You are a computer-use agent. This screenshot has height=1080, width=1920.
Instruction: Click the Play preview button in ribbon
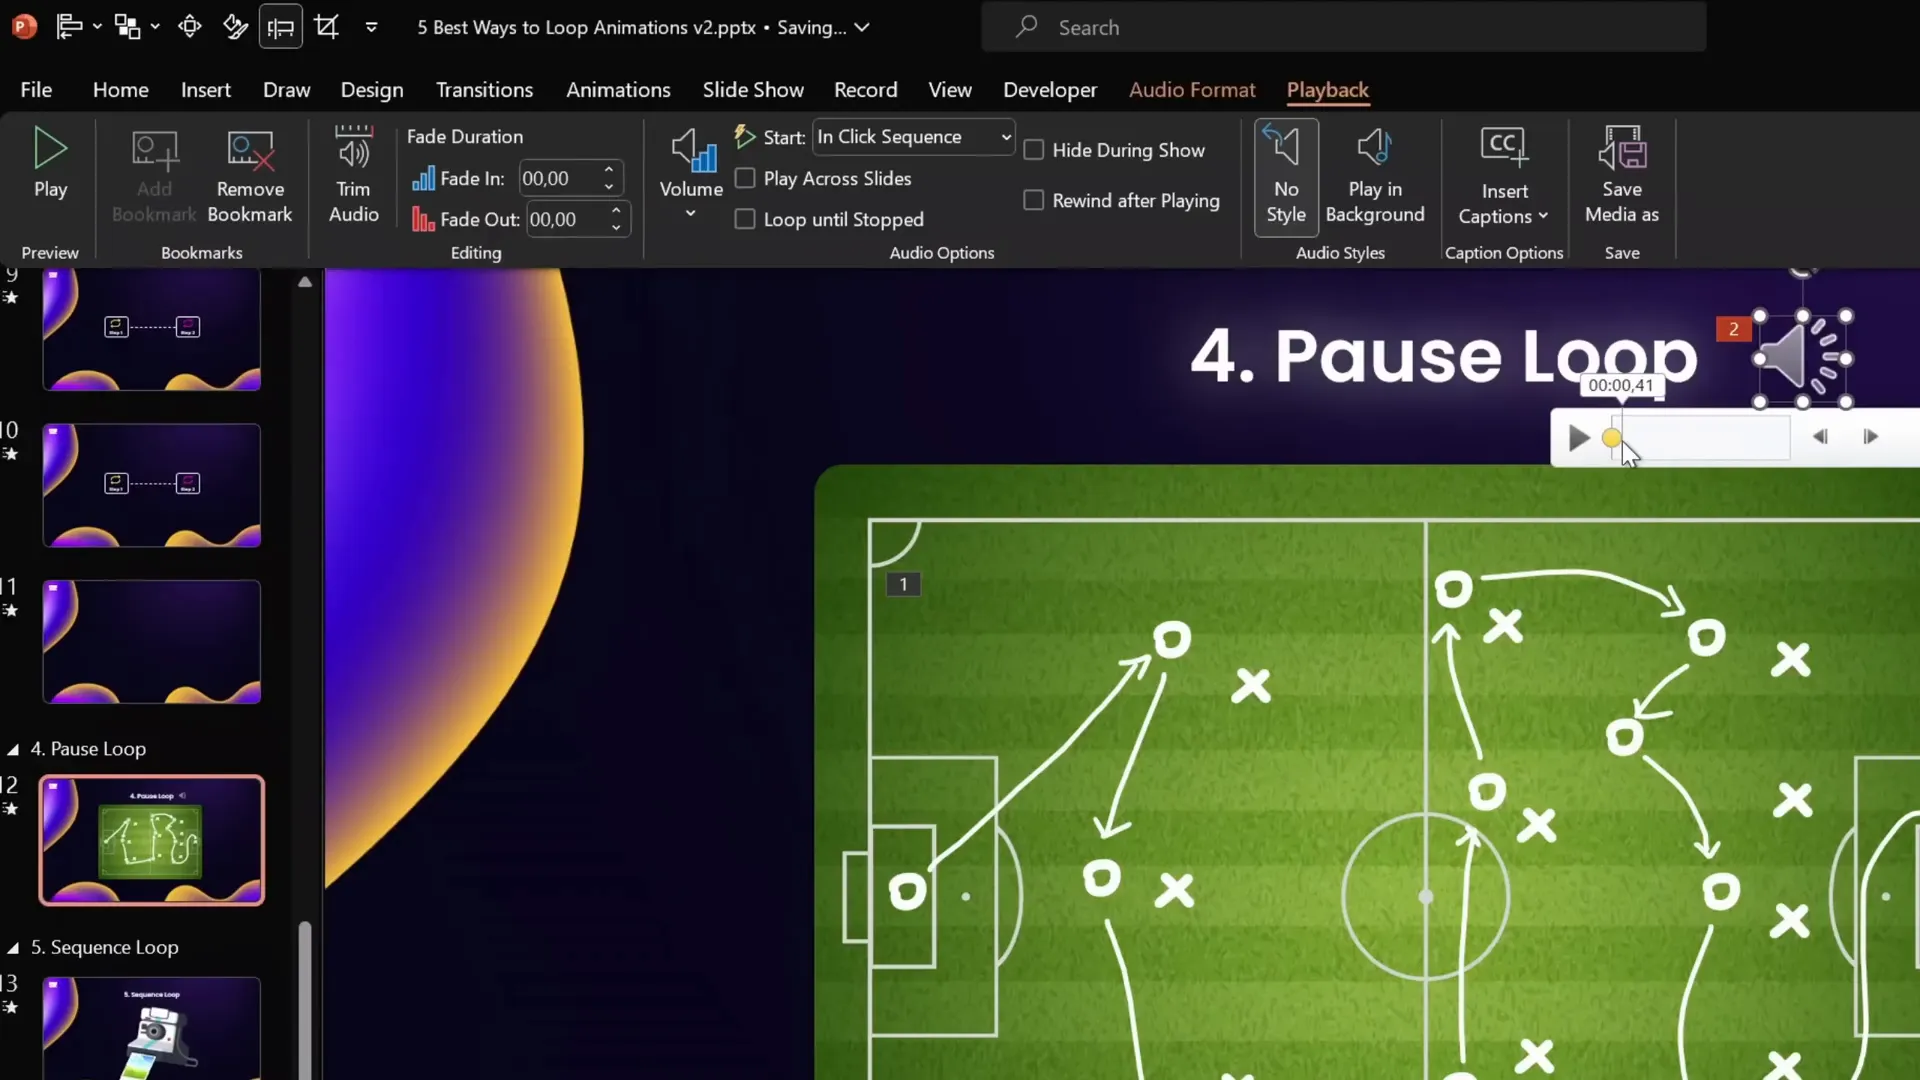pyautogui.click(x=50, y=163)
